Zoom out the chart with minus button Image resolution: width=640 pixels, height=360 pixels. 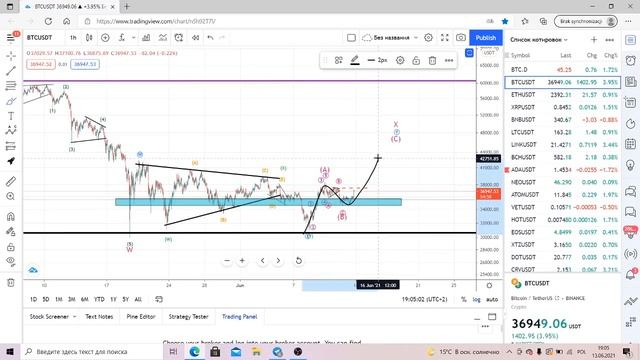227,260
